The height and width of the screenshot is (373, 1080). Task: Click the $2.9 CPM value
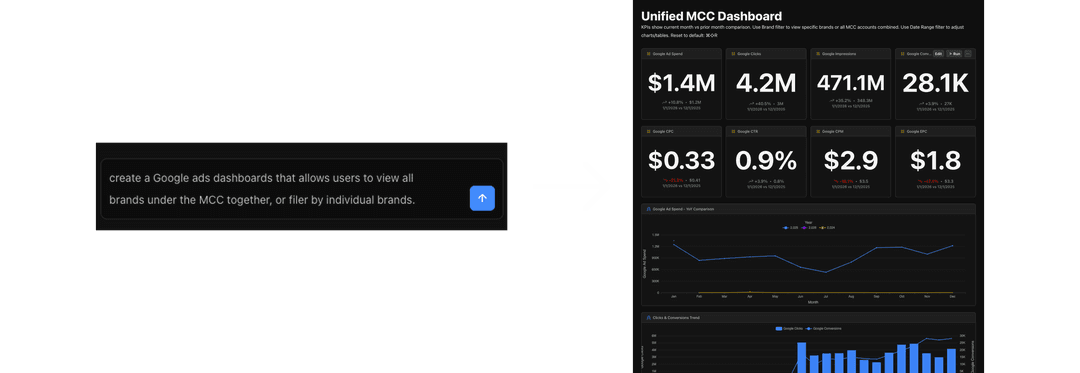click(x=851, y=160)
